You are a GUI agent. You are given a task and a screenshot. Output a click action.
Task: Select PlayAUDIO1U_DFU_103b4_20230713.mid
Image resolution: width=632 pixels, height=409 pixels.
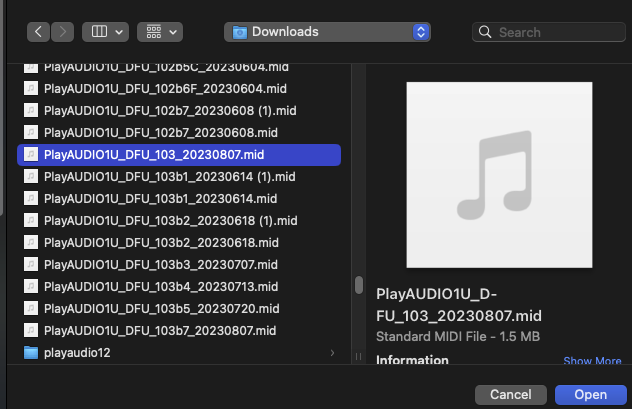(x=179, y=287)
